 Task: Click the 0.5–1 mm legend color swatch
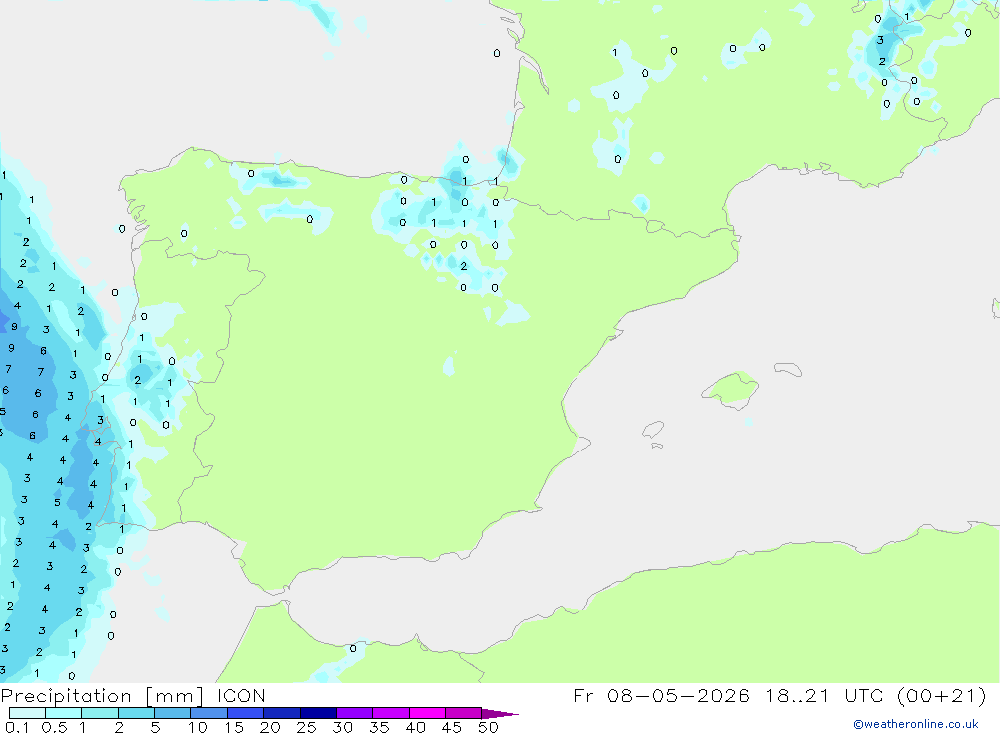point(64,713)
